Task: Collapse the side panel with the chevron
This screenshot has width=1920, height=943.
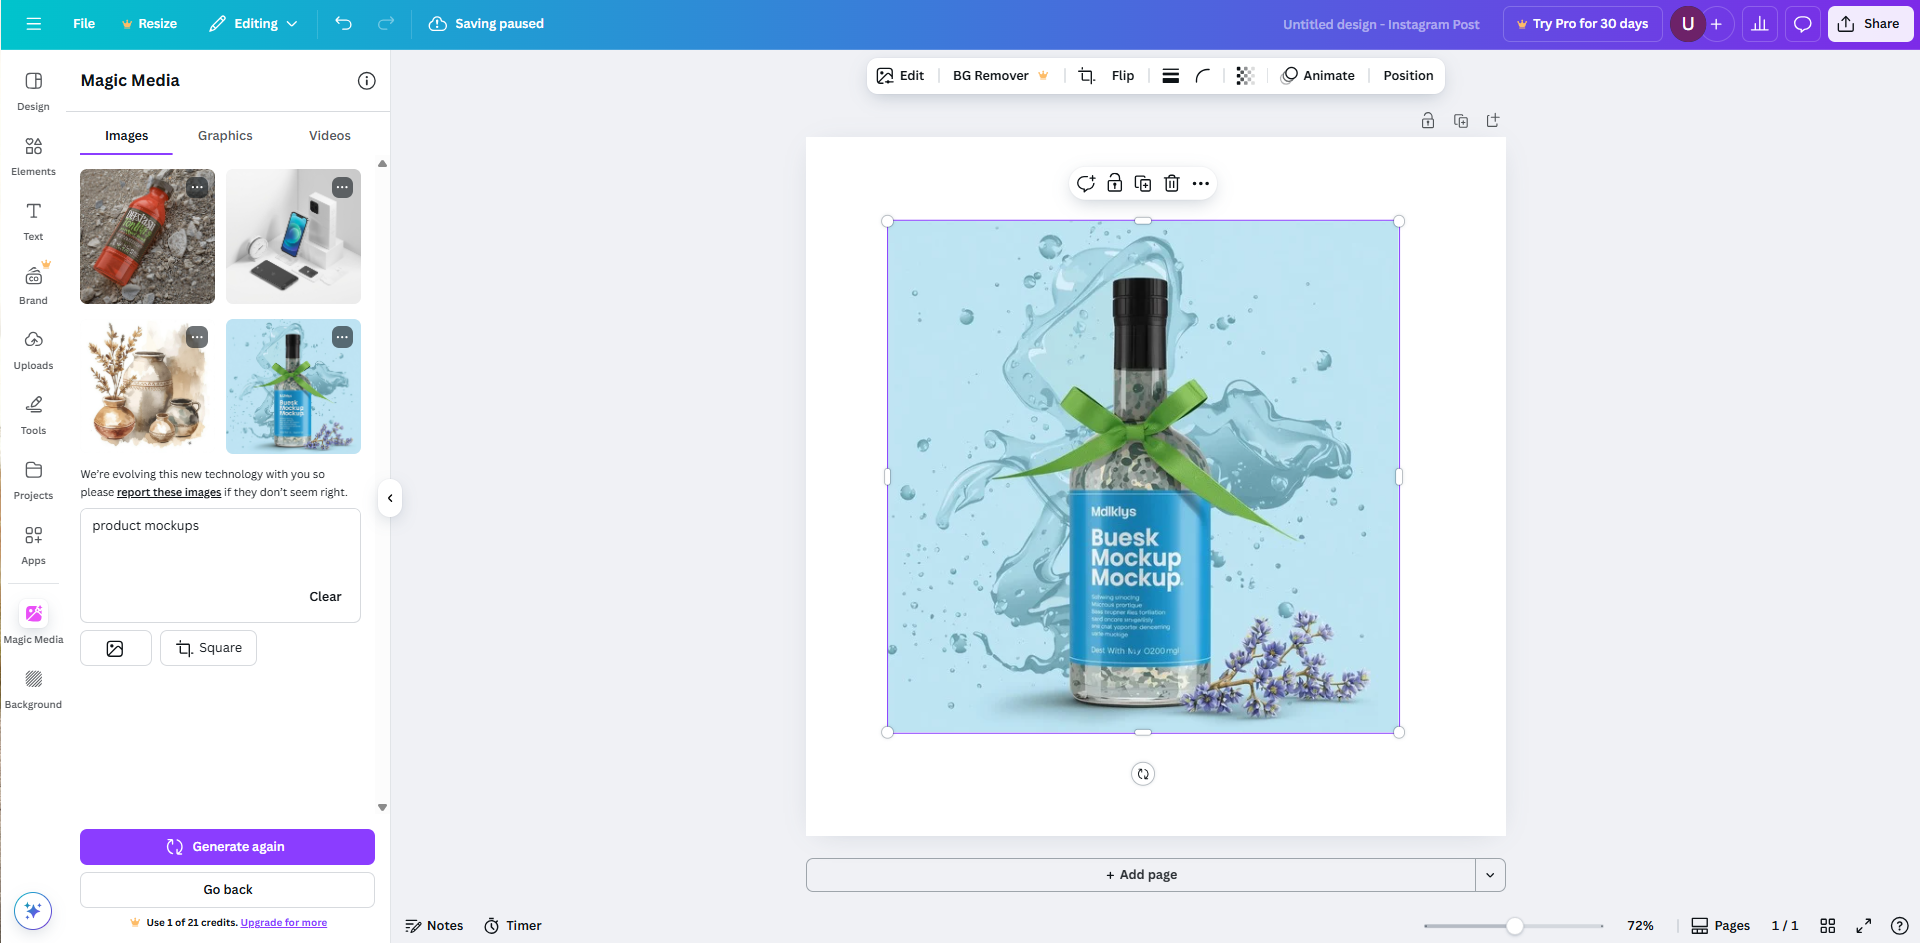Action: (389, 497)
